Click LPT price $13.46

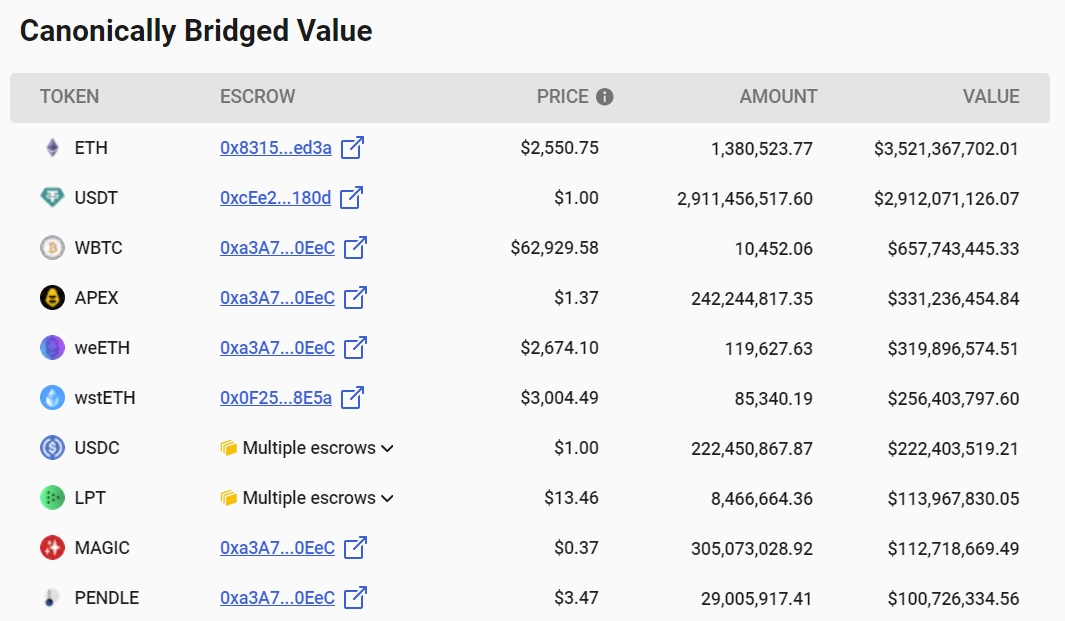pos(571,498)
